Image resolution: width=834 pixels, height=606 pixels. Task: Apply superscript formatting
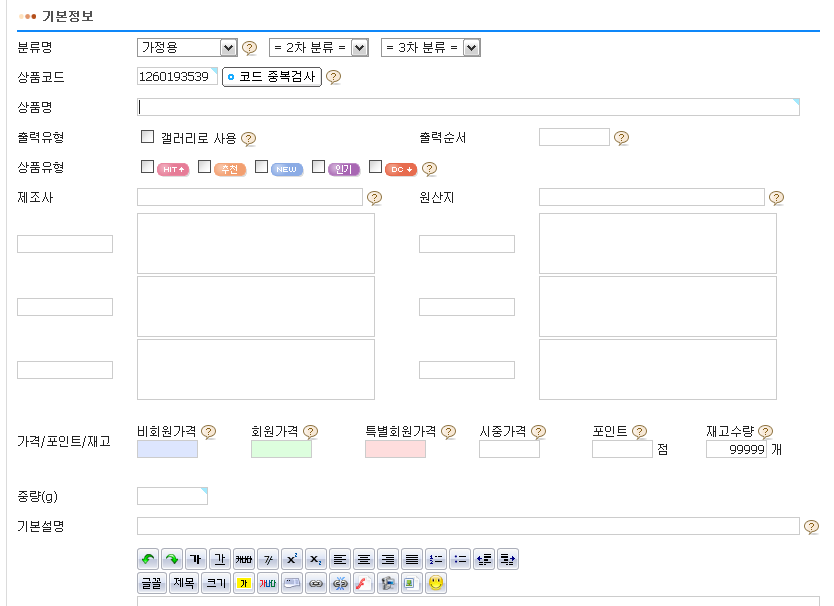pyautogui.click(x=291, y=560)
